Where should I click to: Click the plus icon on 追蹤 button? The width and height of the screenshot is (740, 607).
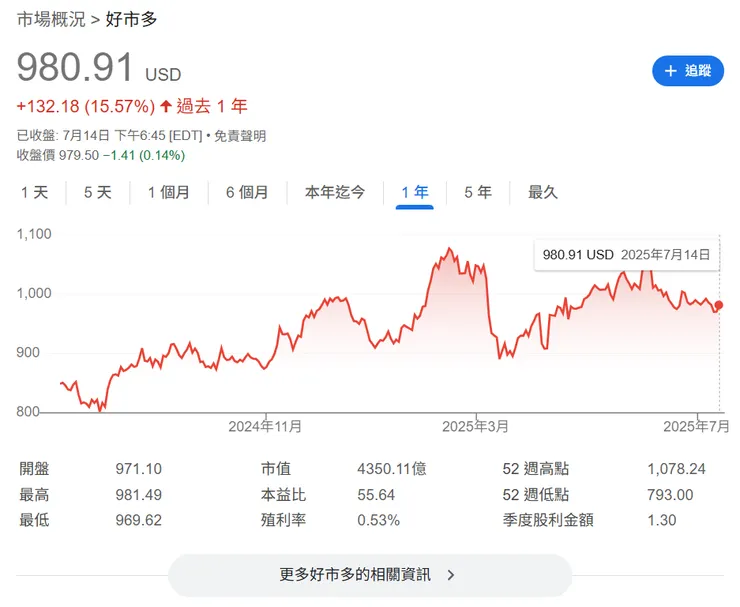(x=670, y=71)
